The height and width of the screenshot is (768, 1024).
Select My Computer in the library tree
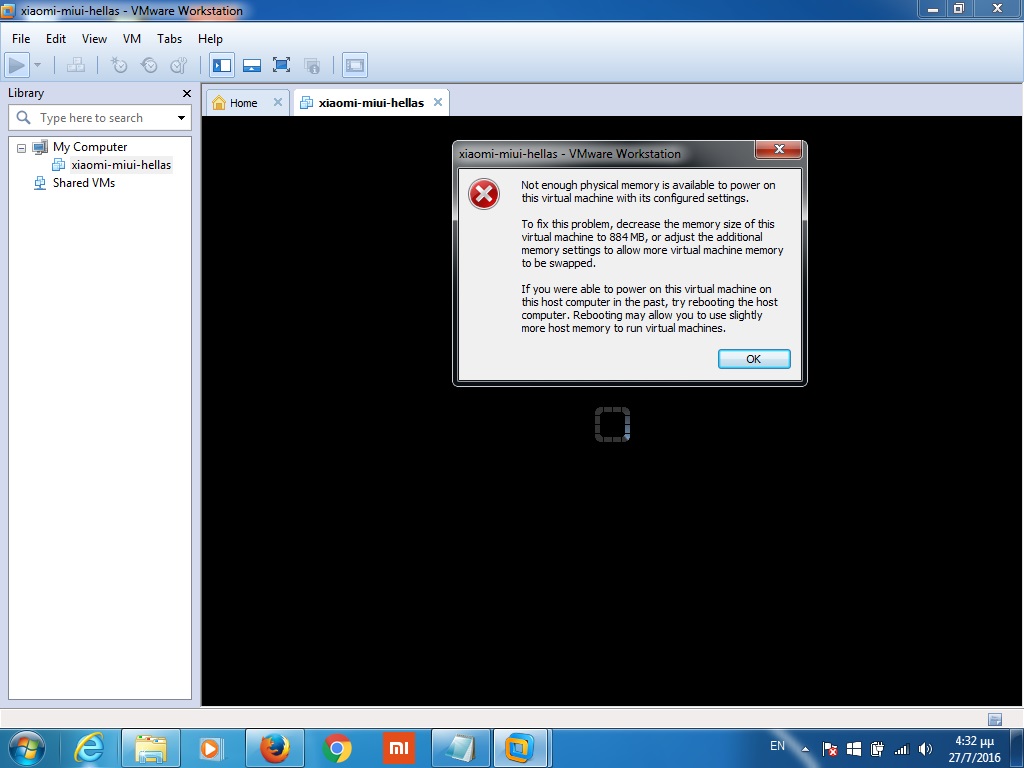coord(90,147)
